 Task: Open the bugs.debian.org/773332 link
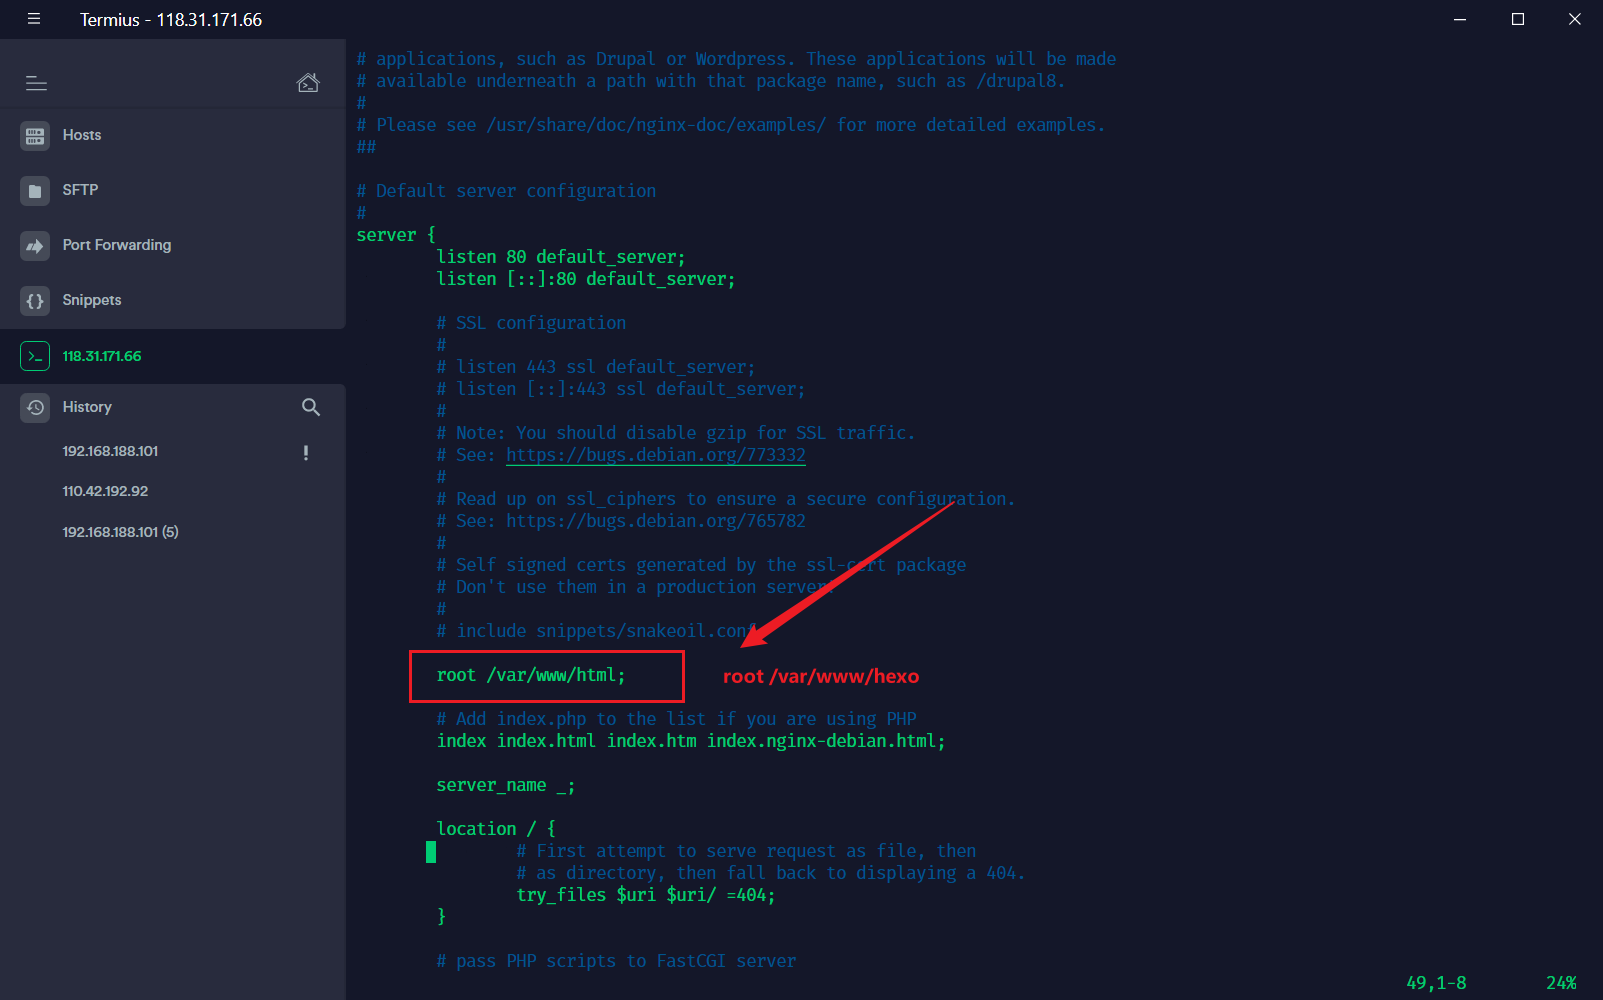[655, 455]
